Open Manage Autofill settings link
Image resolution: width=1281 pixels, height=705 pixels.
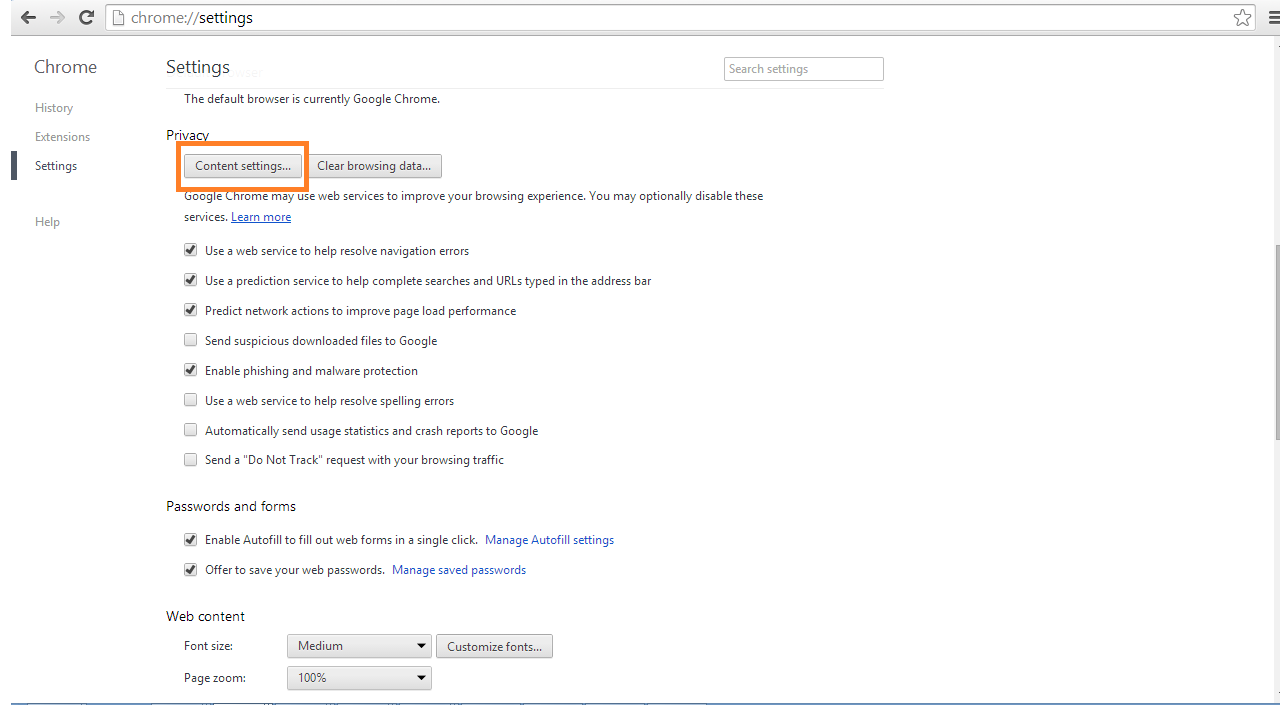[549, 540]
